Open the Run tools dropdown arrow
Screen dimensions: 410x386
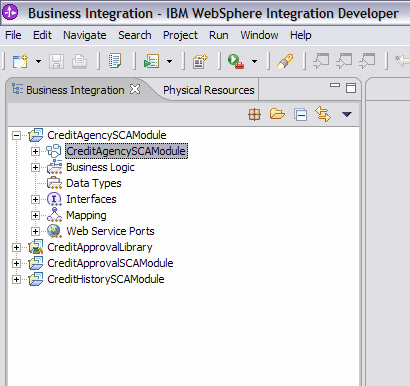pyautogui.click(x=254, y=61)
